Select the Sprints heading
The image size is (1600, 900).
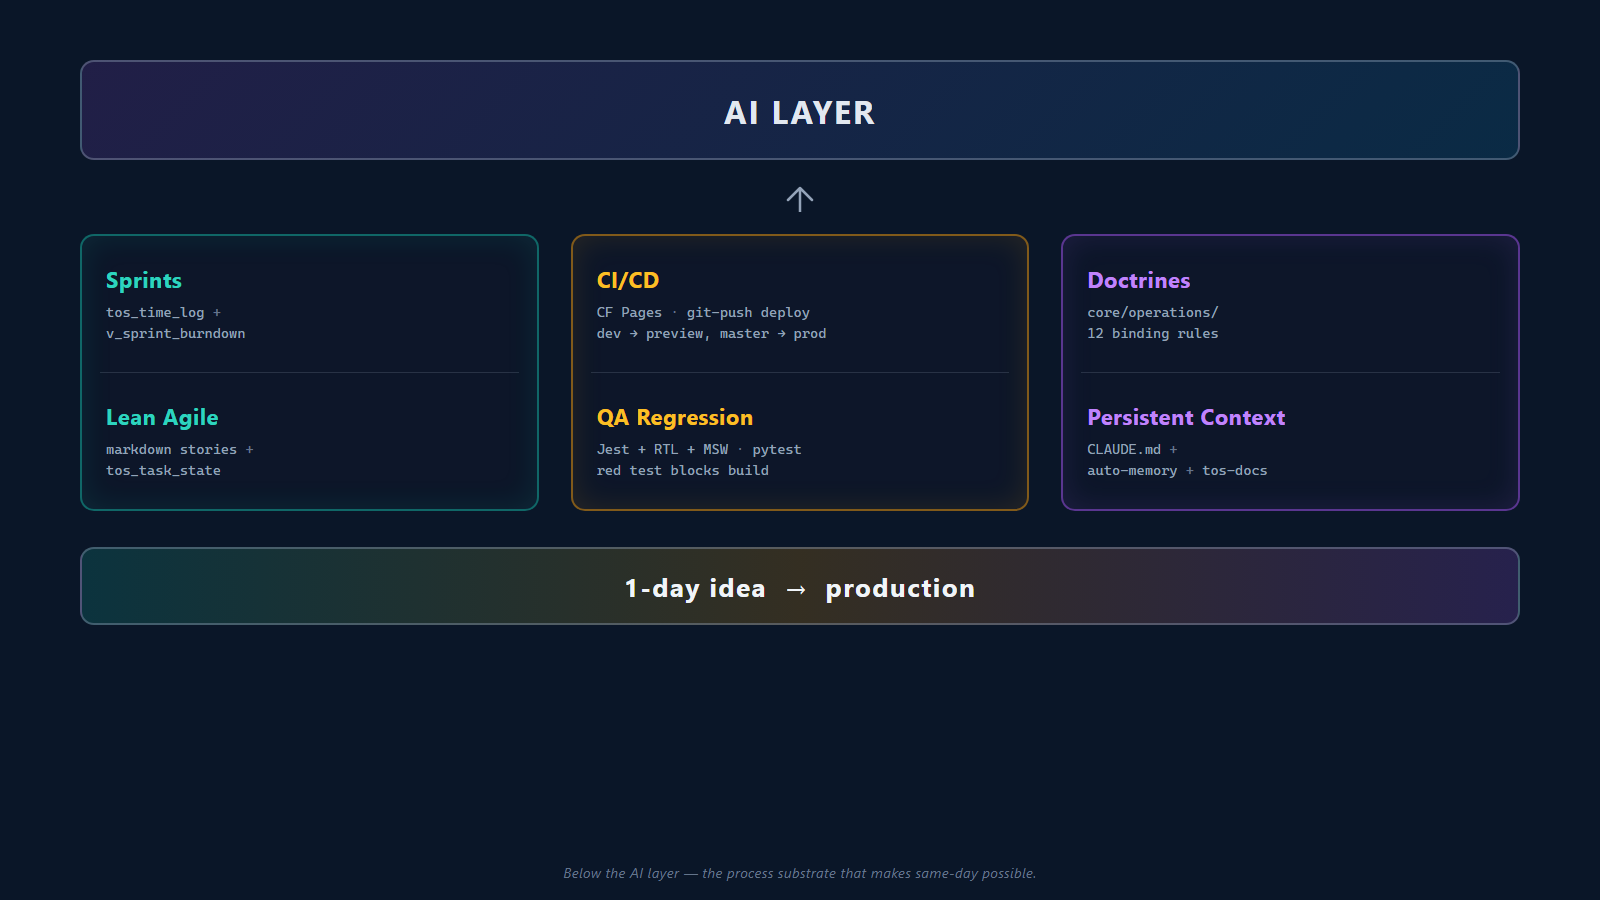click(x=144, y=281)
